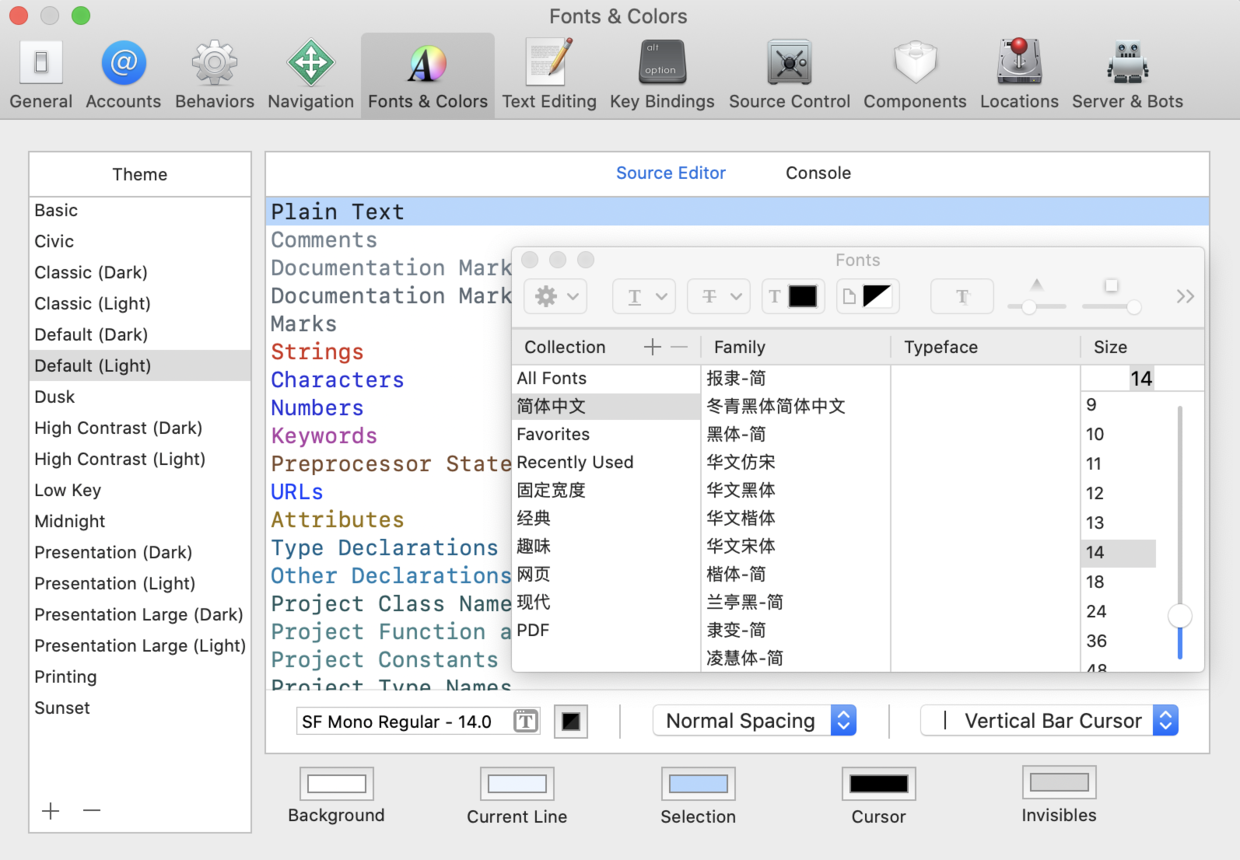Add a new theme with plus button

[50, 811]
